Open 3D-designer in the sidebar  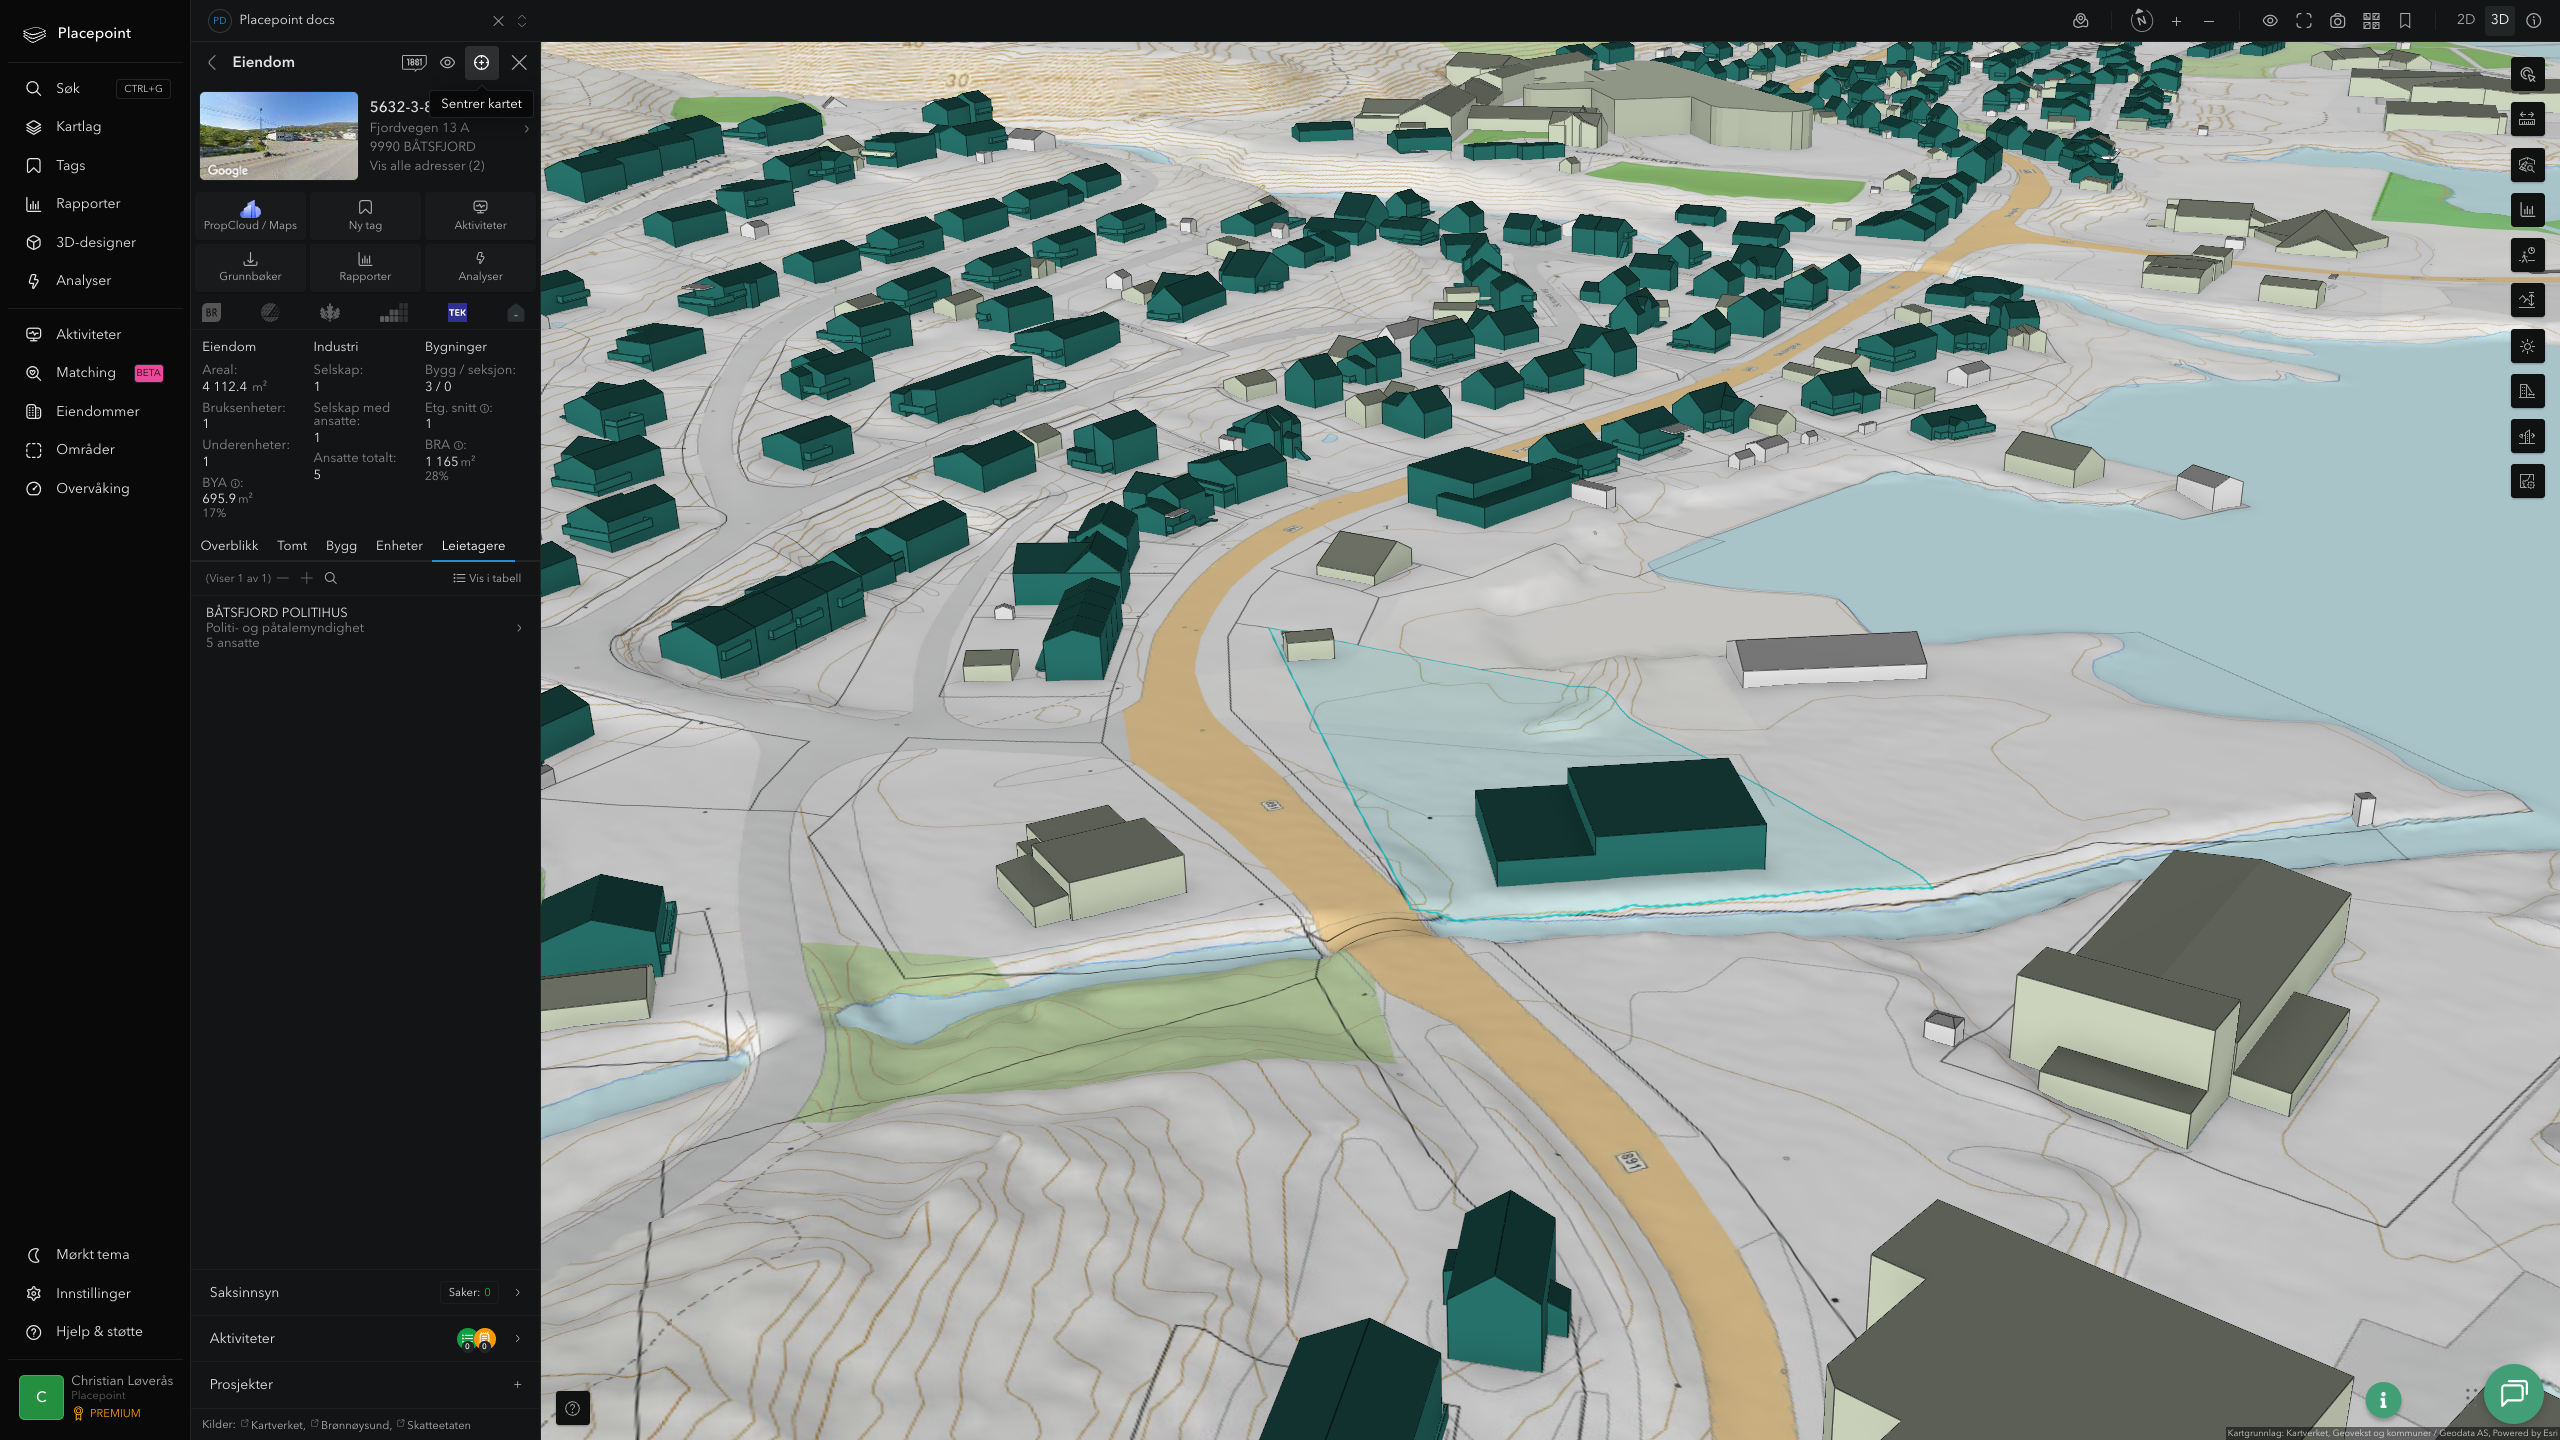(x=97, y=242)
